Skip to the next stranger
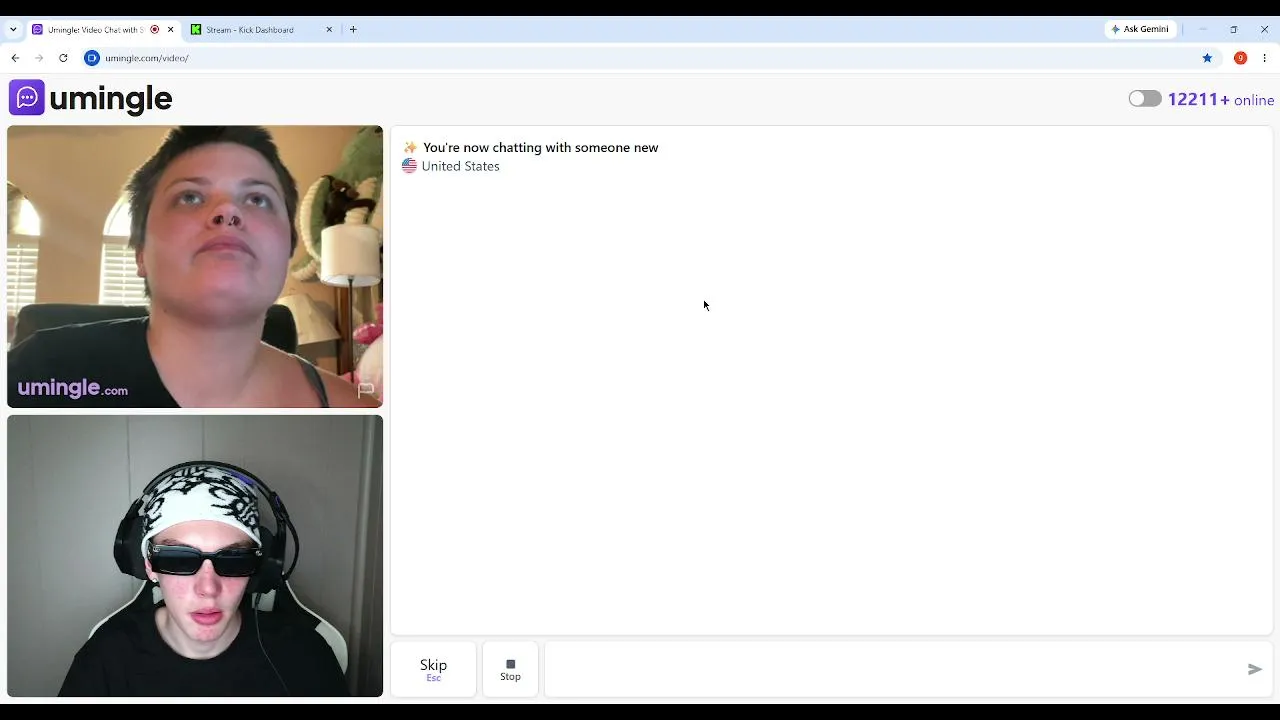The width and height of the screenshot is (1280, 720). coord(433,669)
